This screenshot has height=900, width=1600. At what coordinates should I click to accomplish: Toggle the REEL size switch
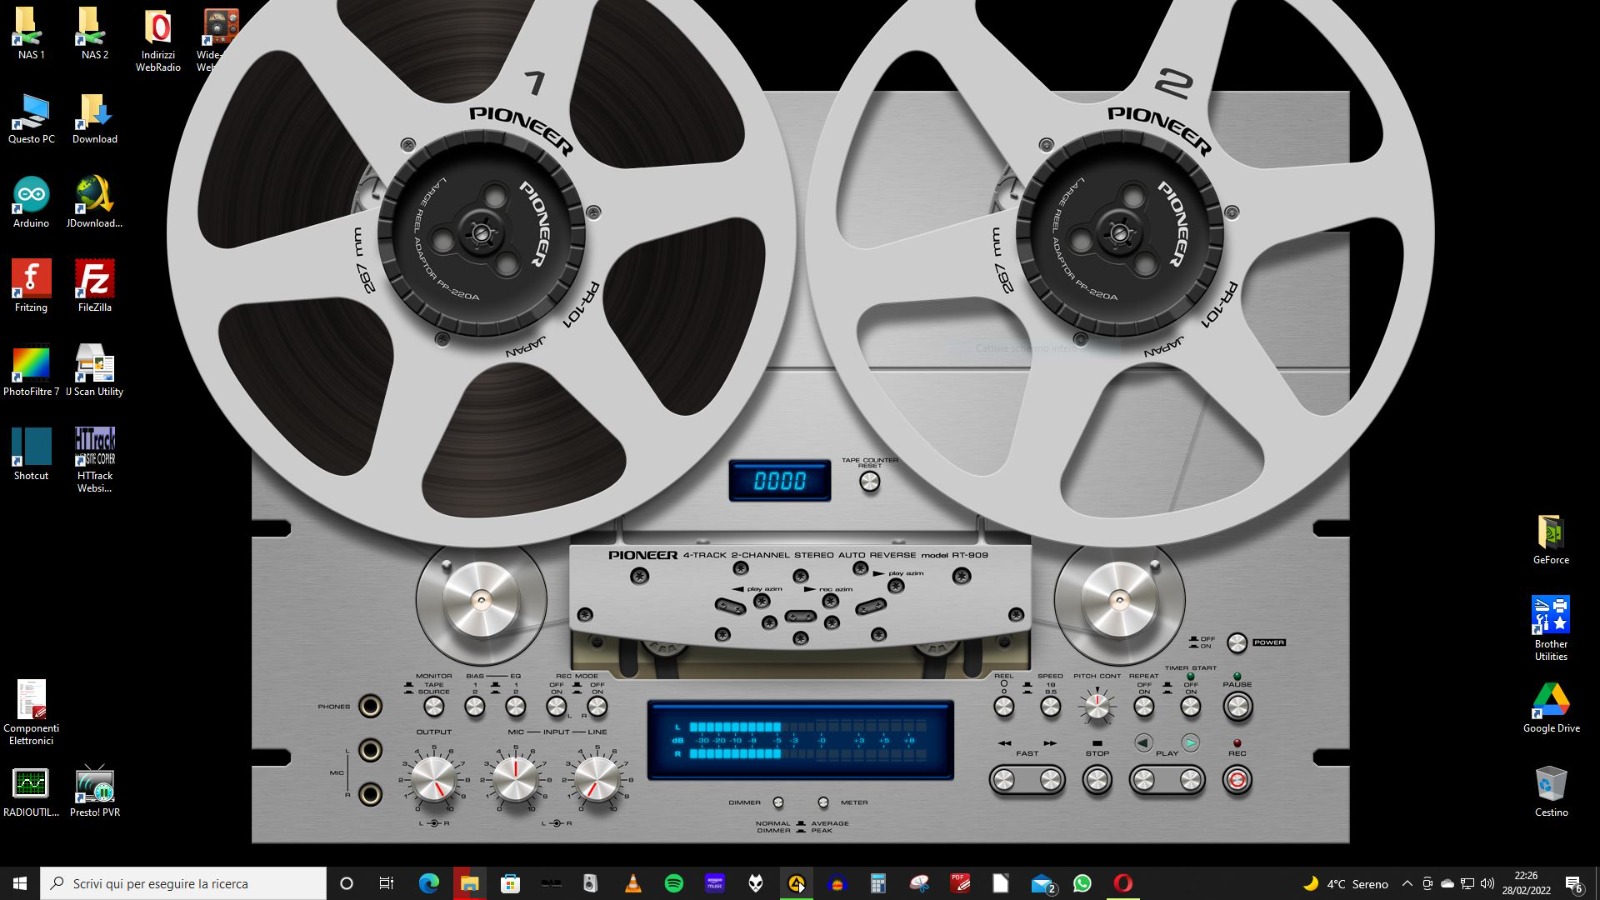click(x=1004, y=707)
